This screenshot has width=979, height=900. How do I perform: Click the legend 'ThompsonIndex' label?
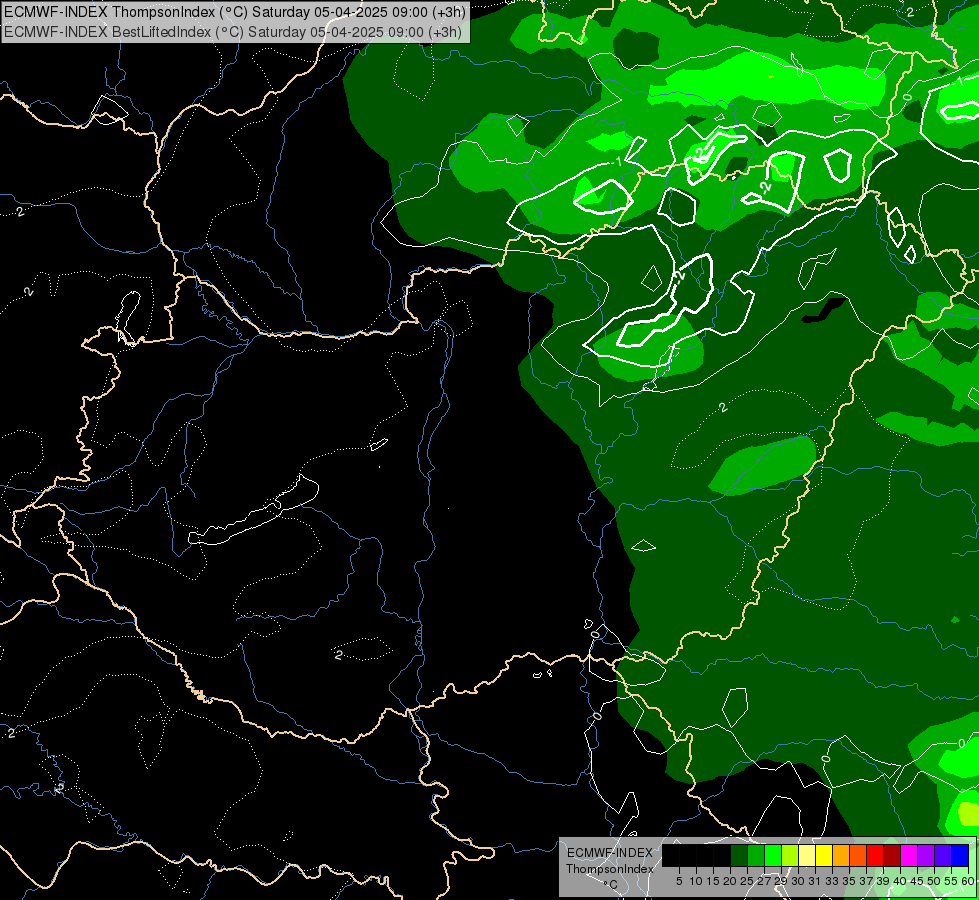click(610, 869)
